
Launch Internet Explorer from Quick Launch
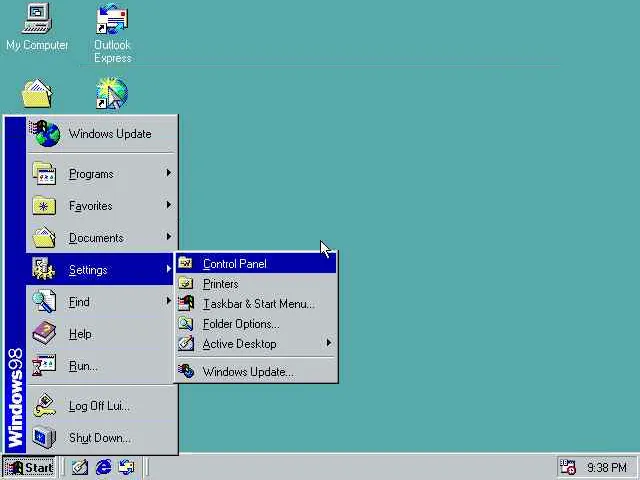click(x=103, y=467)
